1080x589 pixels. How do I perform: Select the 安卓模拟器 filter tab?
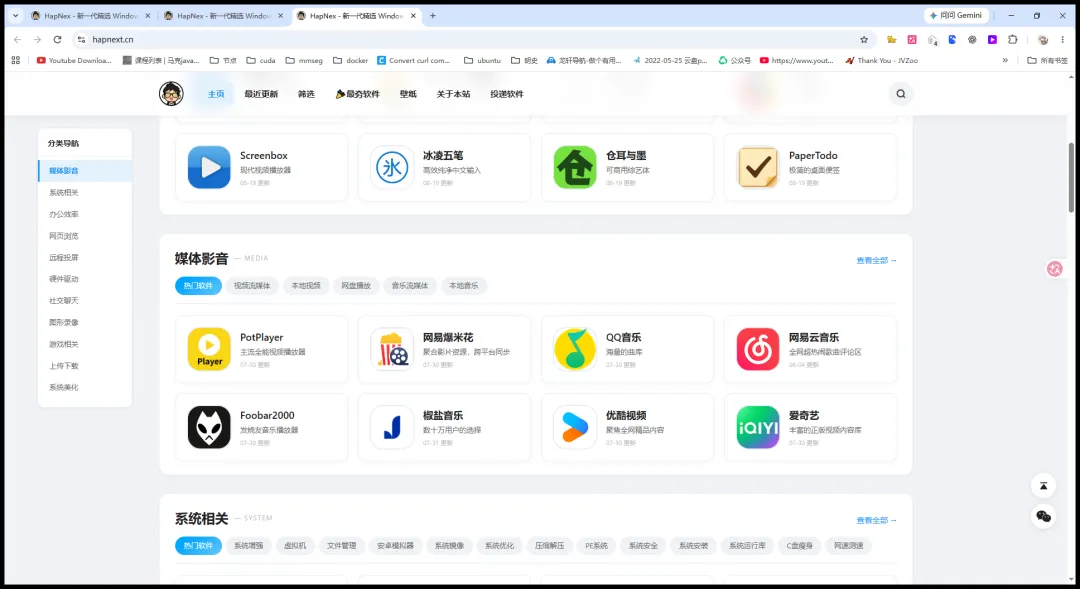tap(395, 546)
